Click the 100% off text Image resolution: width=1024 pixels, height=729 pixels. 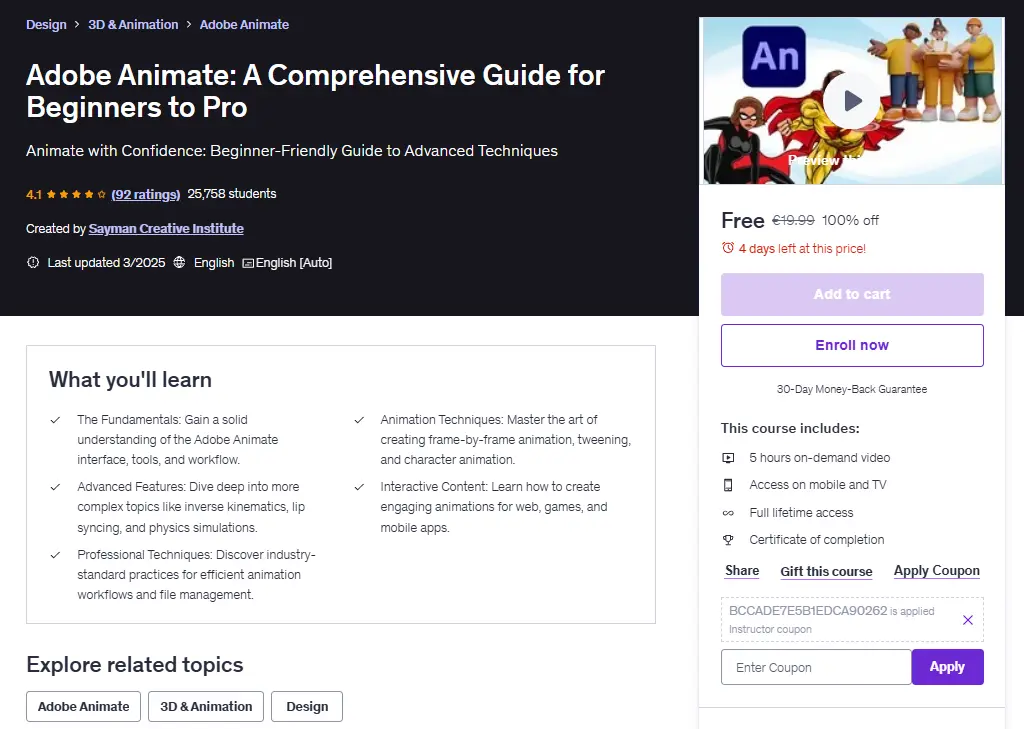[x=850, y=220]
